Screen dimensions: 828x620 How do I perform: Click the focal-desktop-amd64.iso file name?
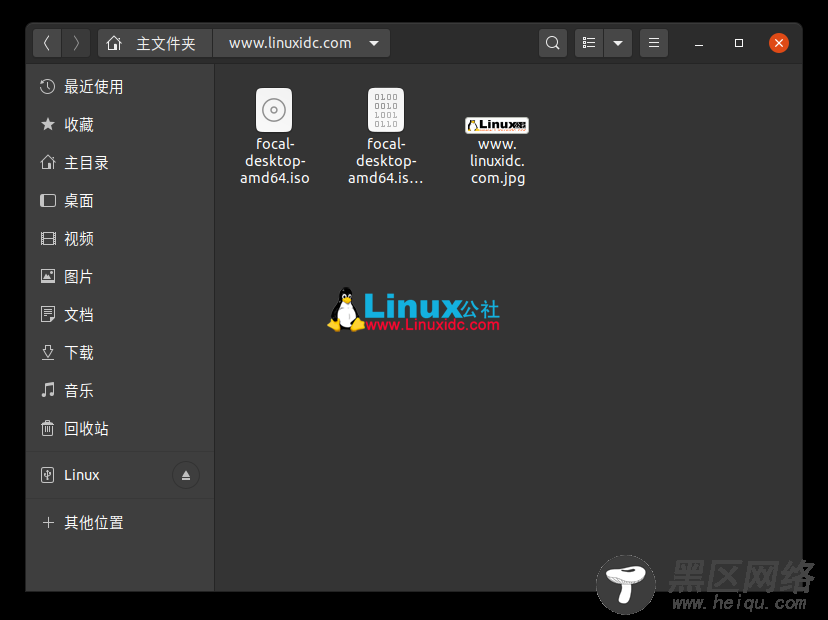pyautogui.click(x=275, y=161)
